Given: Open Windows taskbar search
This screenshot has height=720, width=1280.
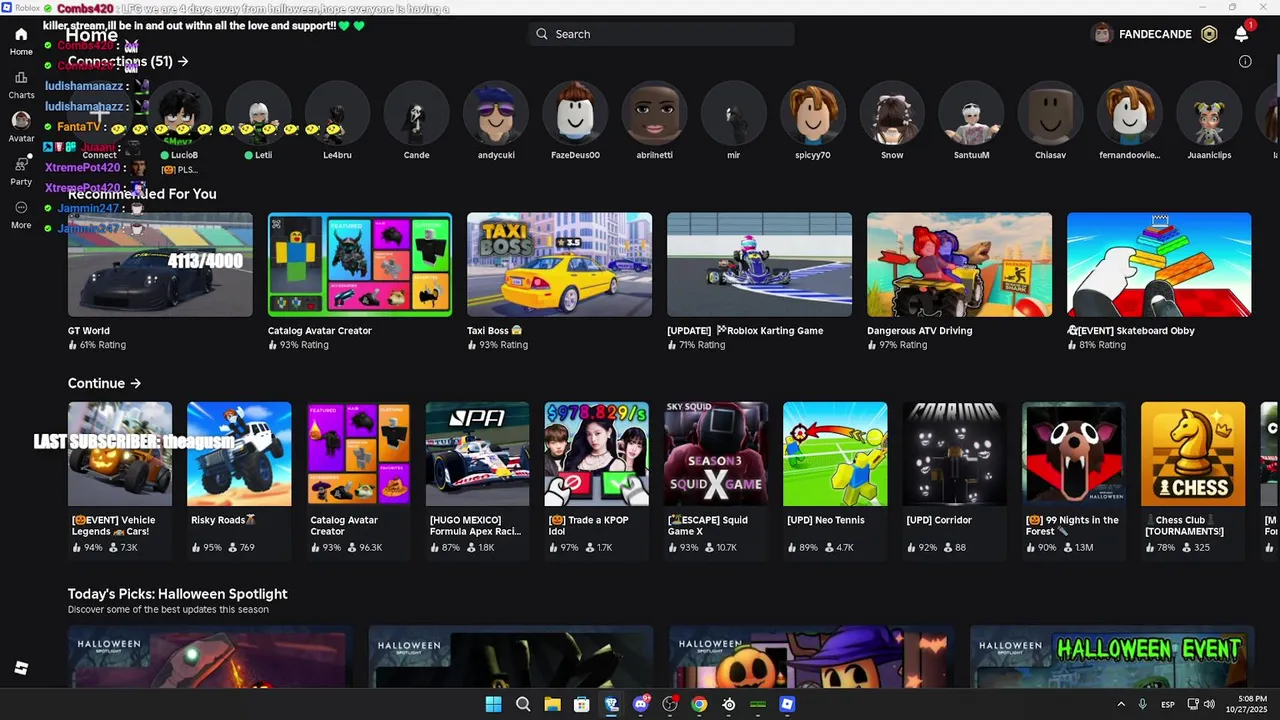Looking at the screenshot, I should tap(523, 704).
